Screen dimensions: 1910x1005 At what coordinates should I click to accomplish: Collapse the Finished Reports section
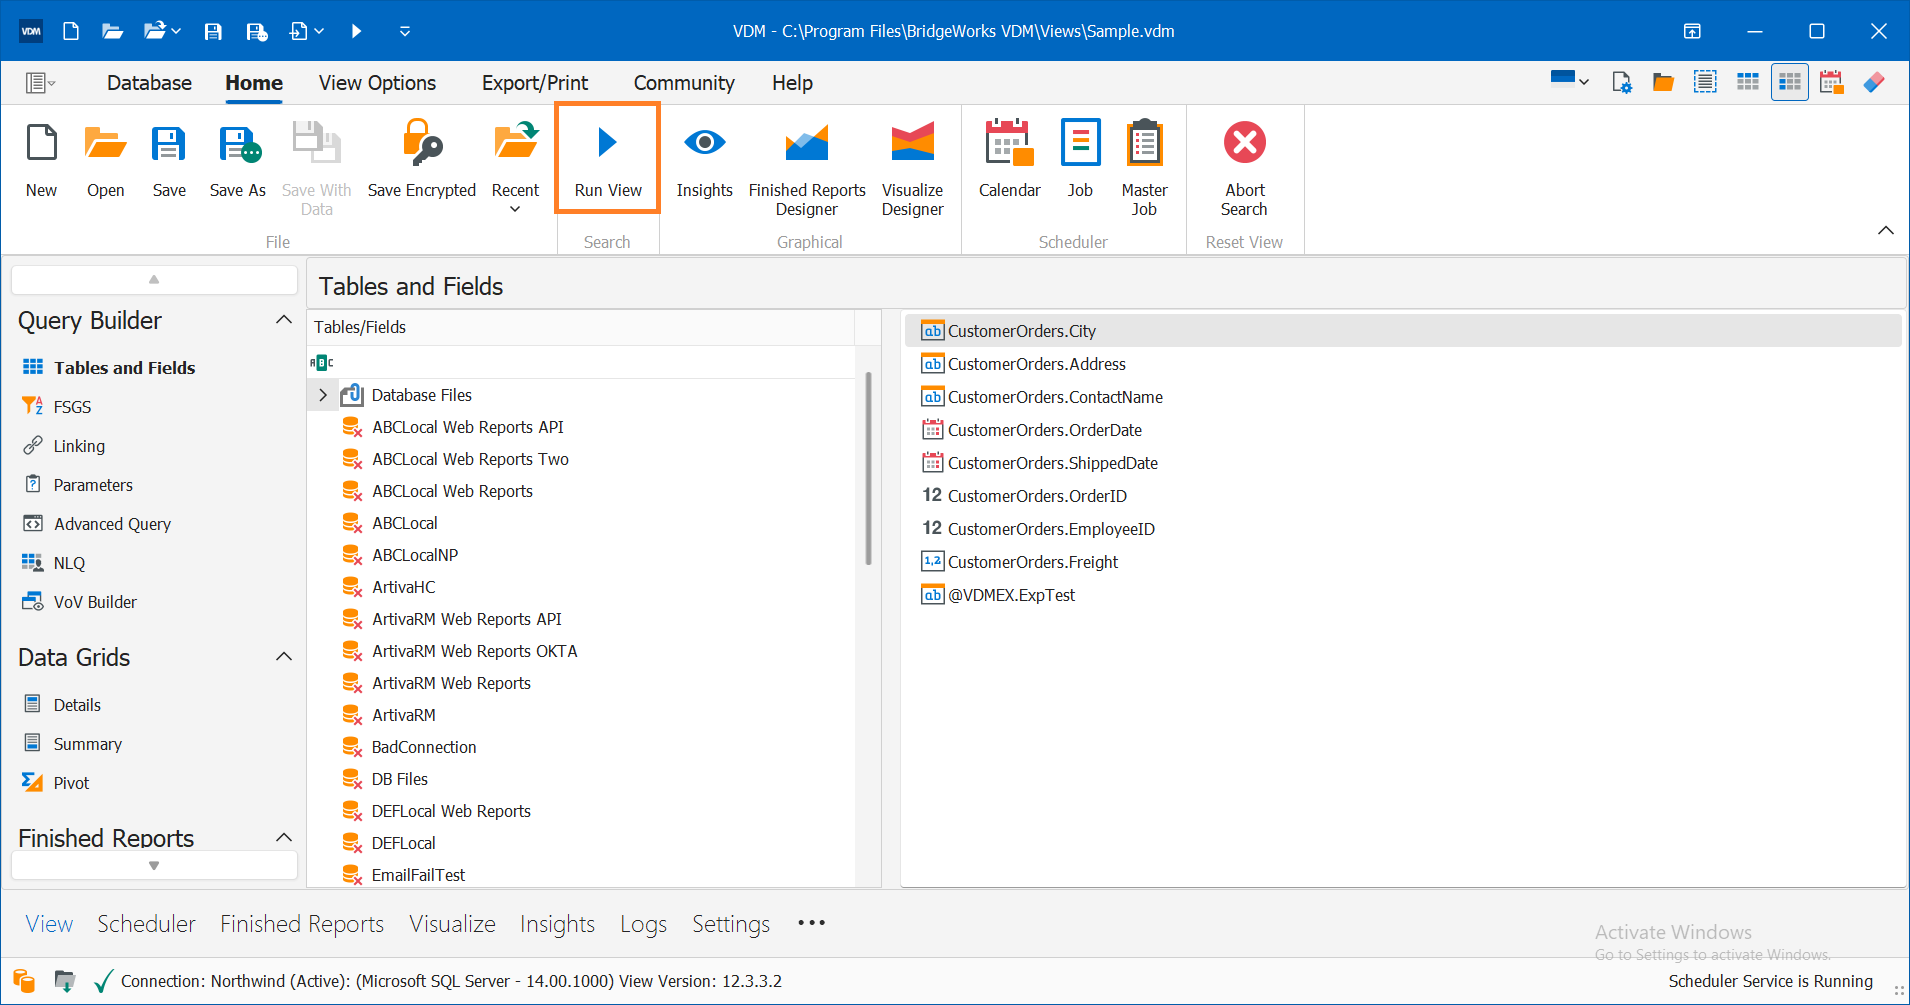pos(284,838)
